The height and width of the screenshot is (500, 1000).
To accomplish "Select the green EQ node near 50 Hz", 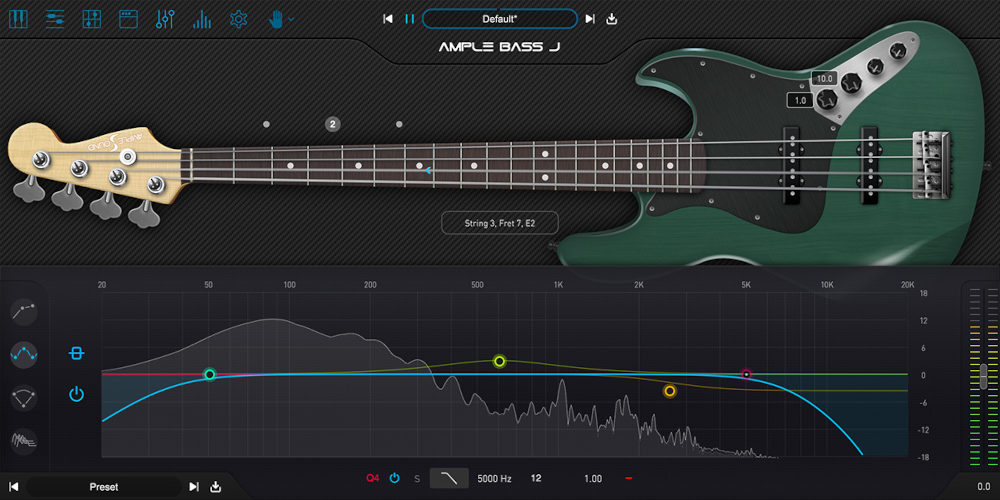I will pos(209,374).
